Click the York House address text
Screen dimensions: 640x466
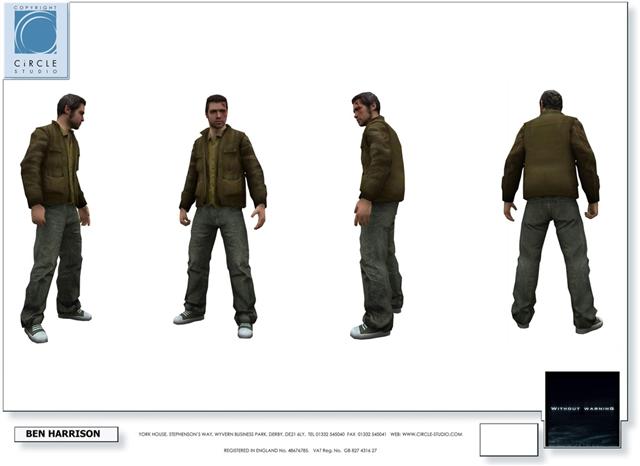(222, 435)
